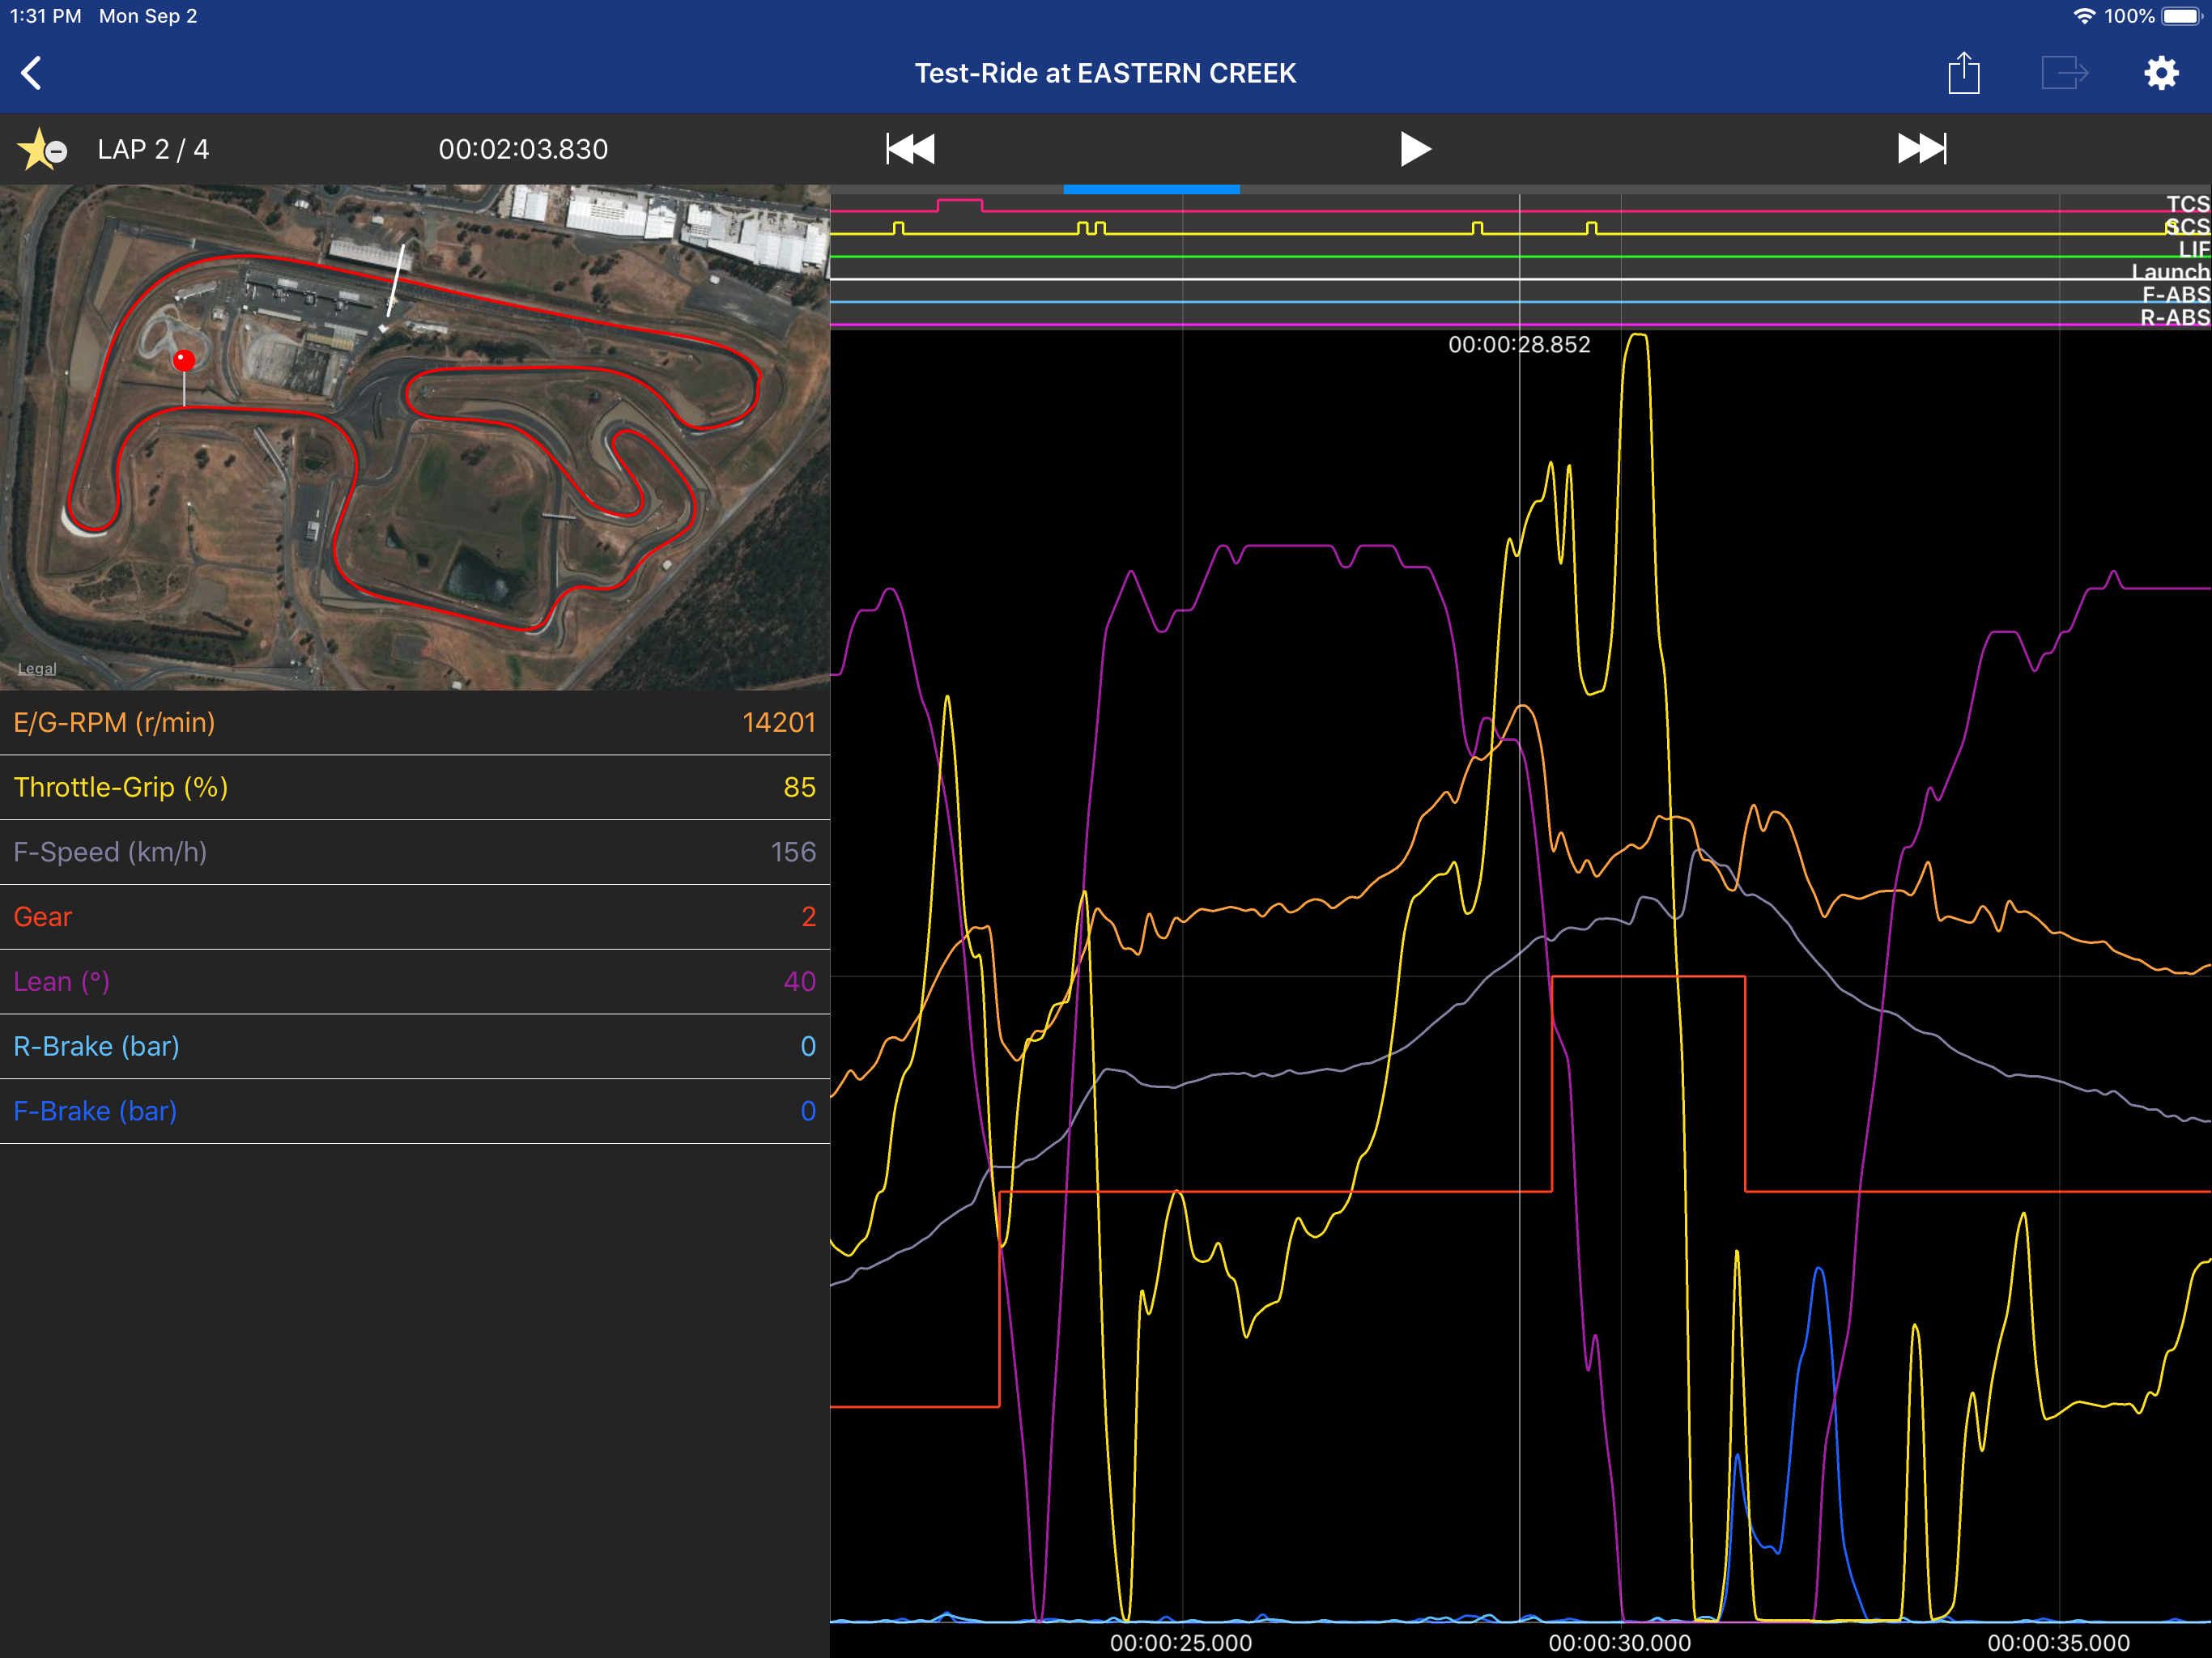Toggle Throttle-Grip channel row
This screenshot has height=1658, width=2212.
414,787
